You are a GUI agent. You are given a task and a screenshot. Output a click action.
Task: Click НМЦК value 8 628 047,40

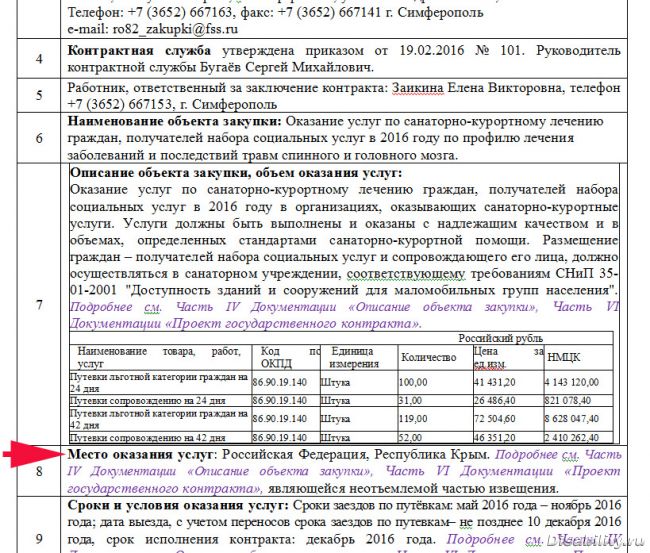point(572,419)
